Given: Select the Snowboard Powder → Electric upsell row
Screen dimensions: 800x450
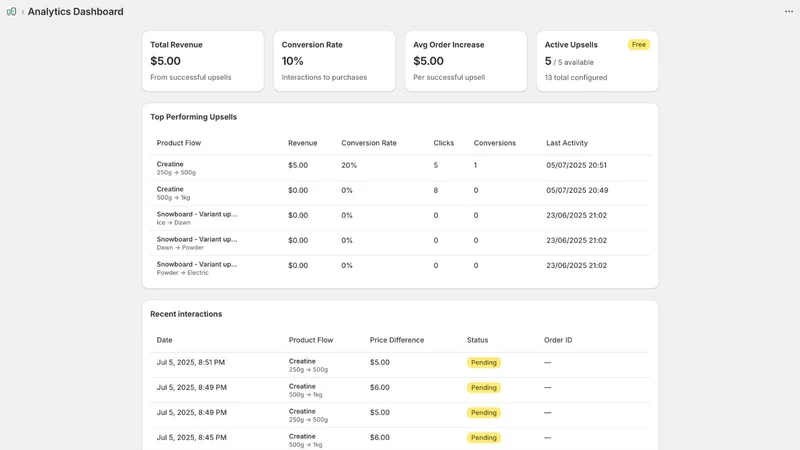Looking at the screenshot, I should (x=400, y=268).
